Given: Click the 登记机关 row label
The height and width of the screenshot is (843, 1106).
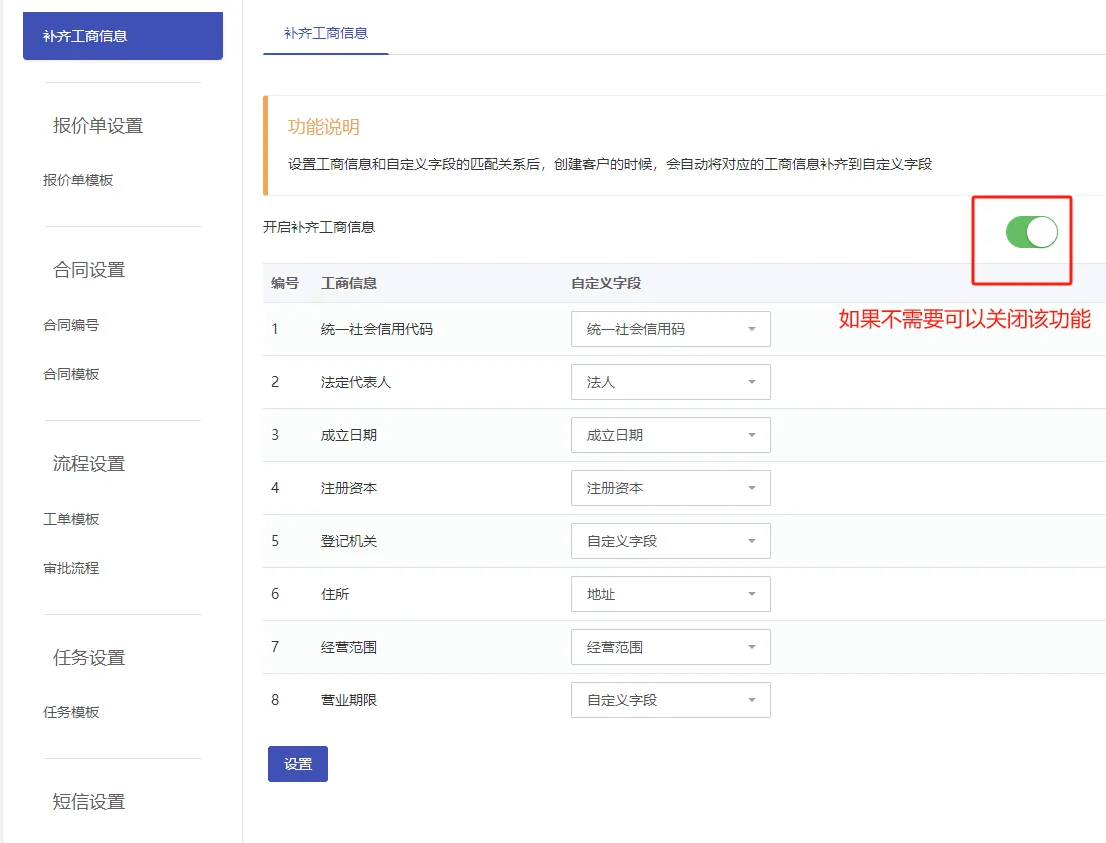Looking at the screenshot, I should 348,540.
